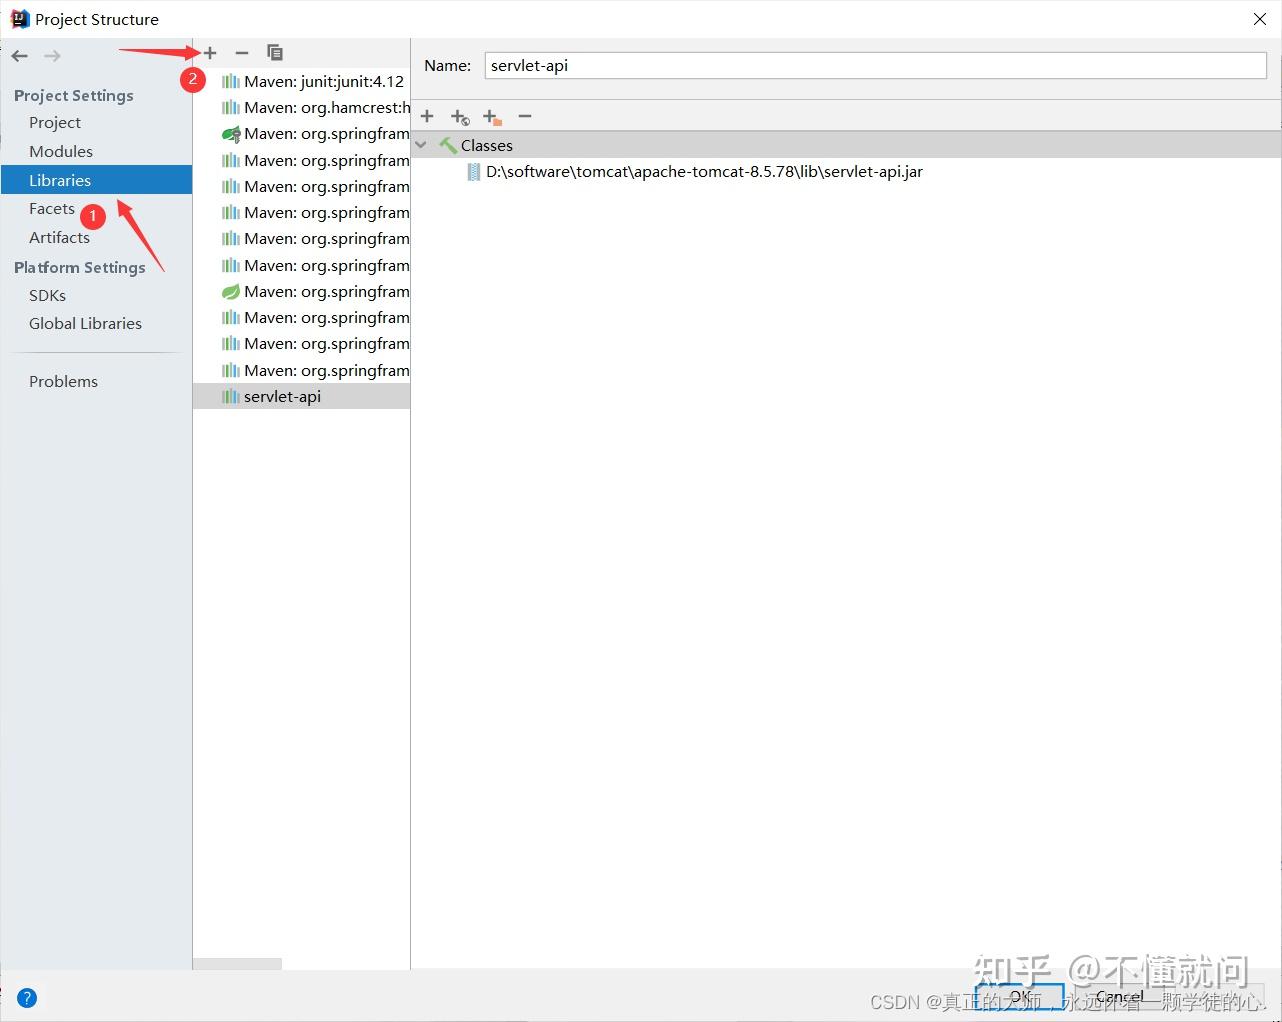The image size is (1282, 1022).
Task: Click the back navigation arrow
Action: point(18,56)
